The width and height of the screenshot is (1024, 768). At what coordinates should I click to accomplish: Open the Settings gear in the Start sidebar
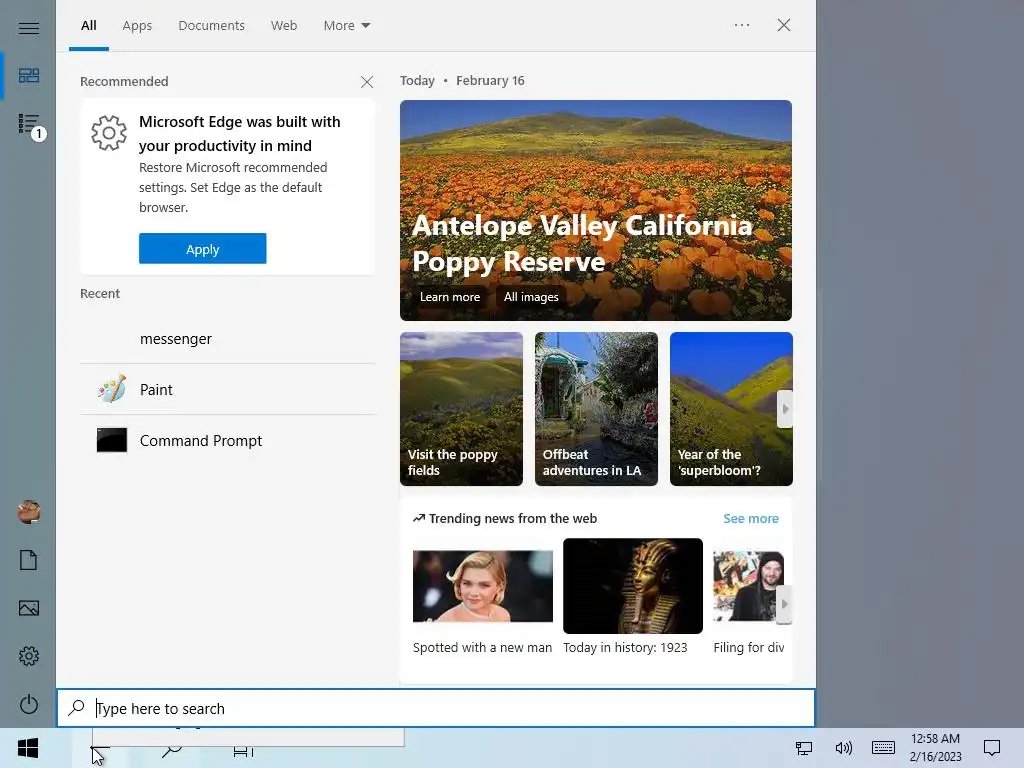[x=28, y=656]
